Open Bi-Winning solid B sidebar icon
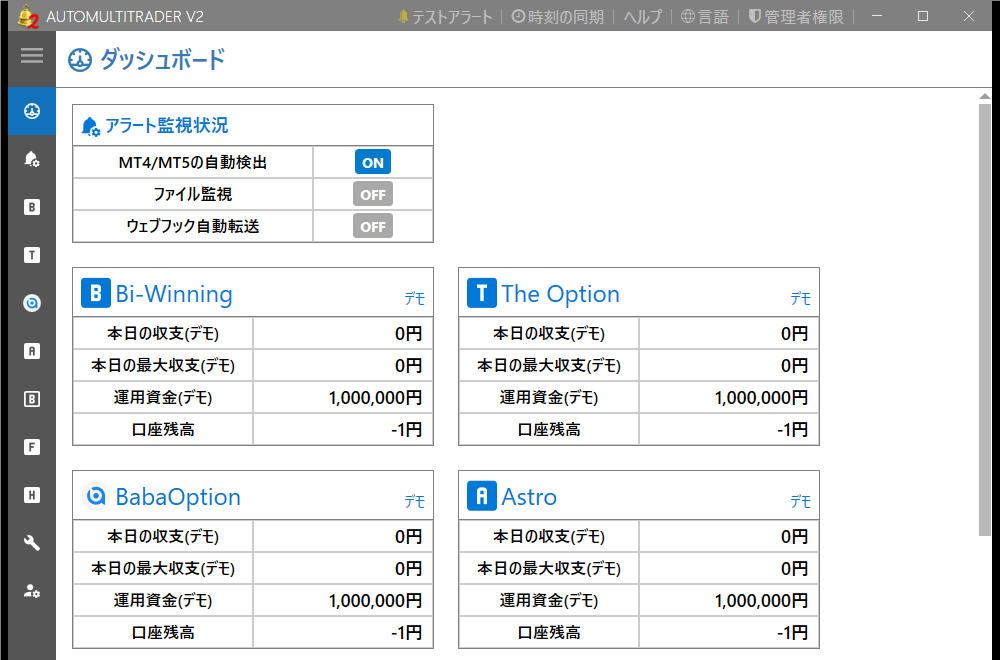The image size is (1000, 660). [32, 207]
